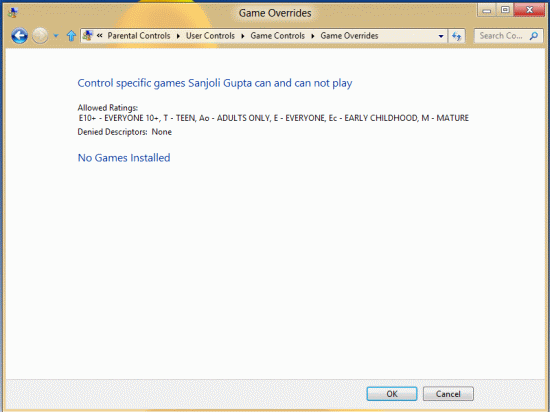The width and height of the screenshot is (550, 412).
Task: Close the Game Overrides window
Action: (529, 10)
